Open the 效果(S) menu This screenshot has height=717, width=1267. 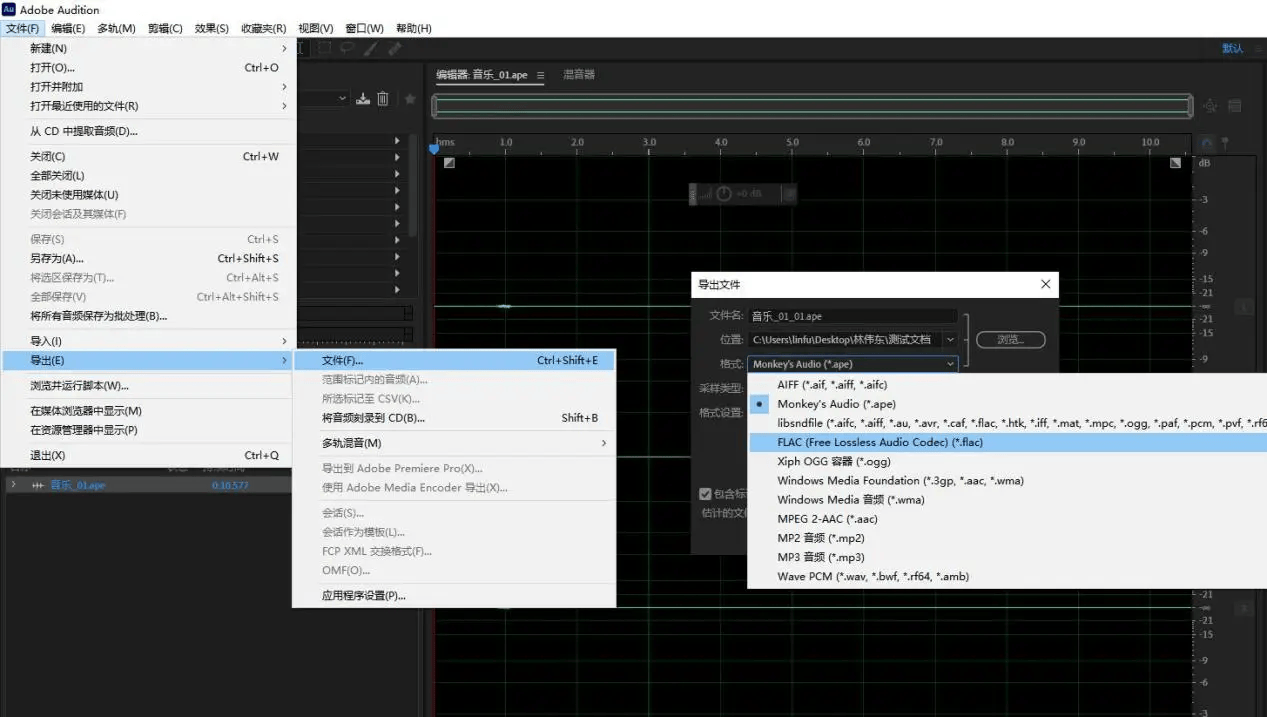click(211, 28)
